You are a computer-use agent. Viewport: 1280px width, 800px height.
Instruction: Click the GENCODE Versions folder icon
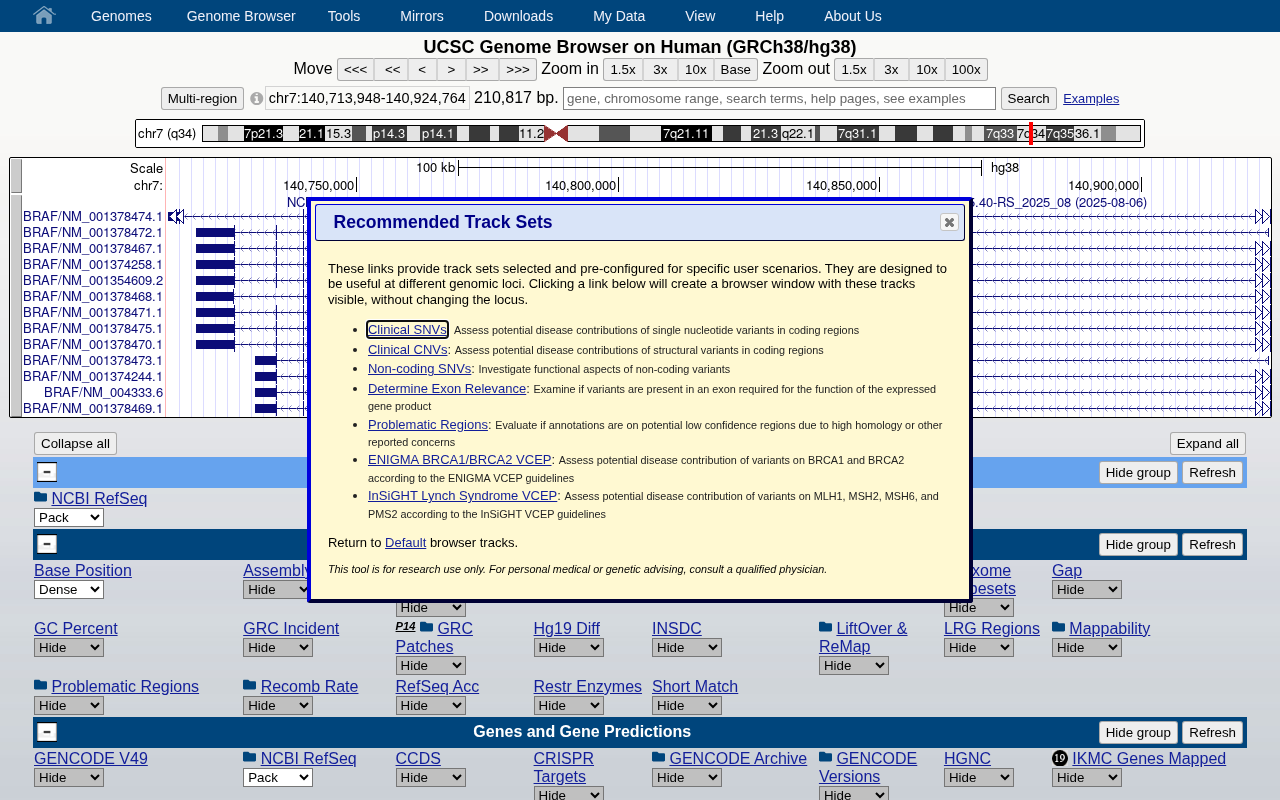[826, 757]
